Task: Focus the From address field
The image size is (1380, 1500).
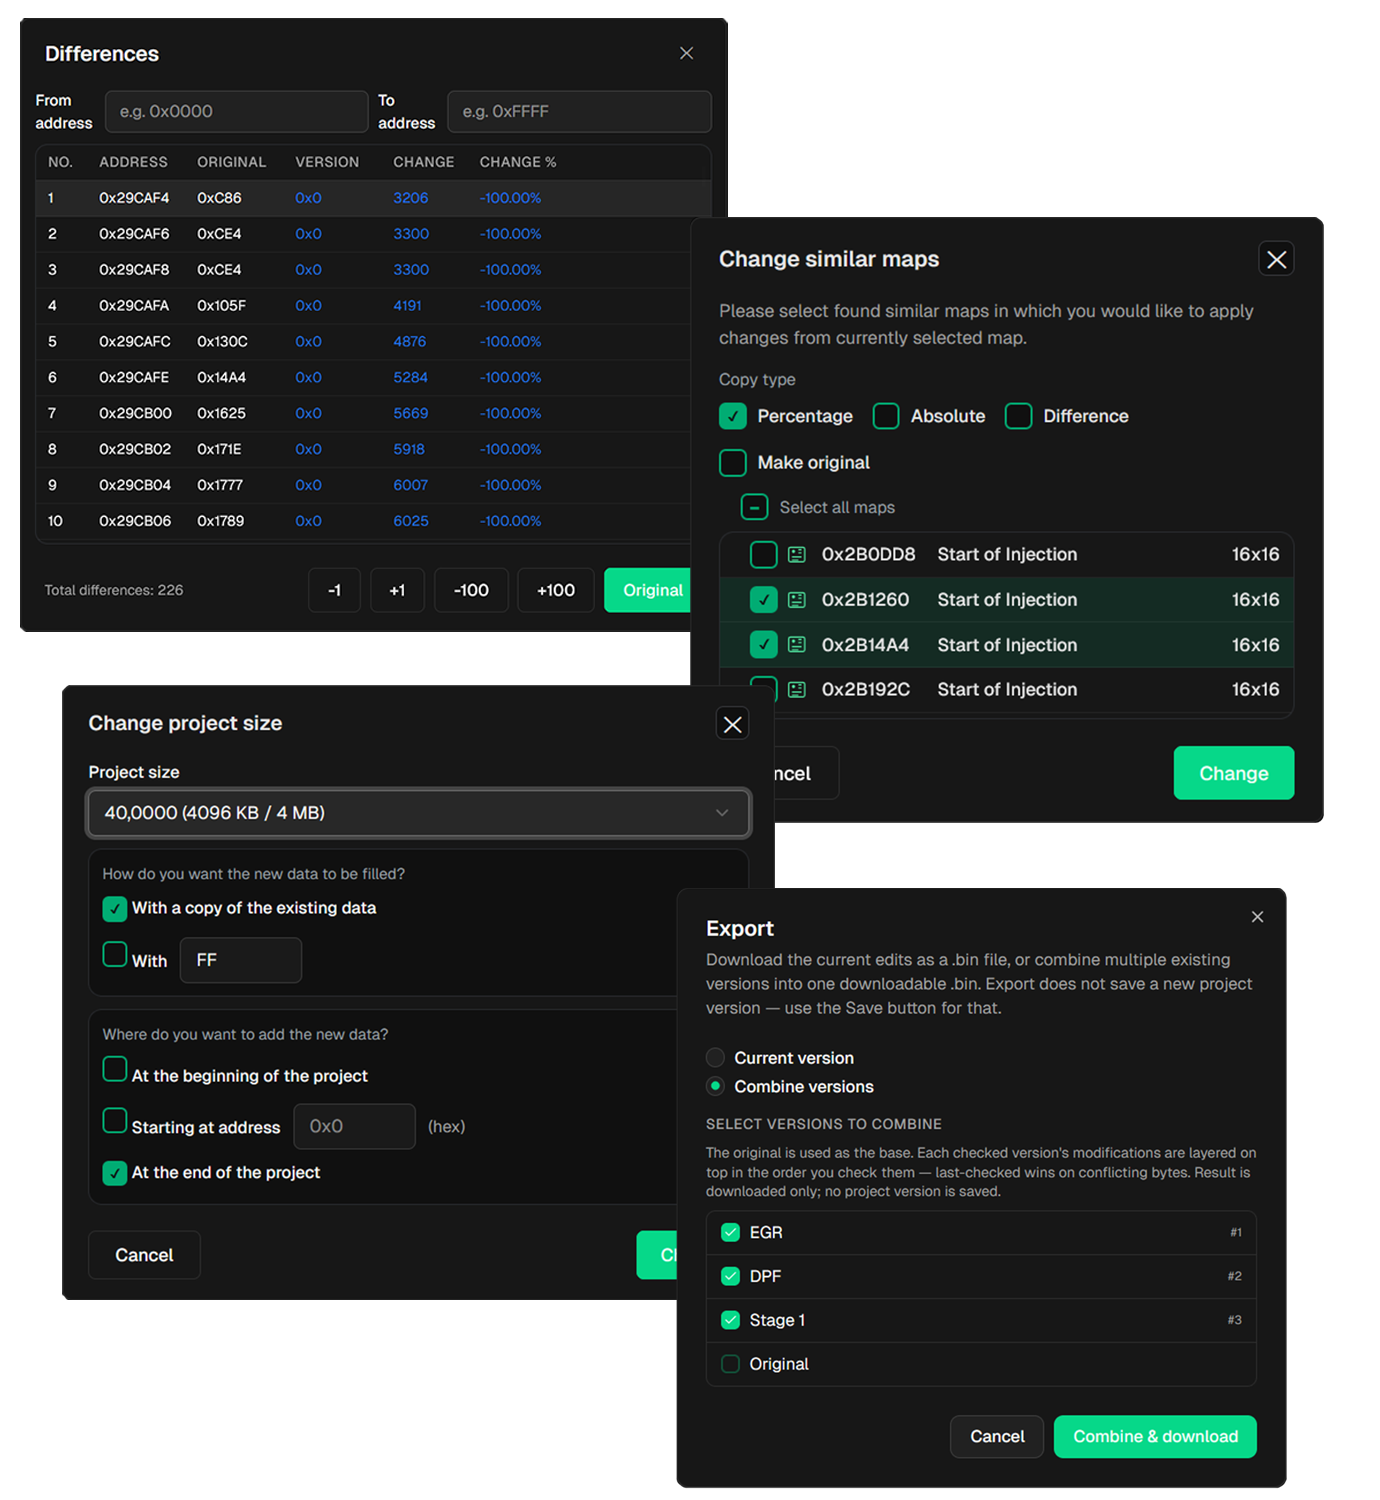Action: [x=236, y=111]
